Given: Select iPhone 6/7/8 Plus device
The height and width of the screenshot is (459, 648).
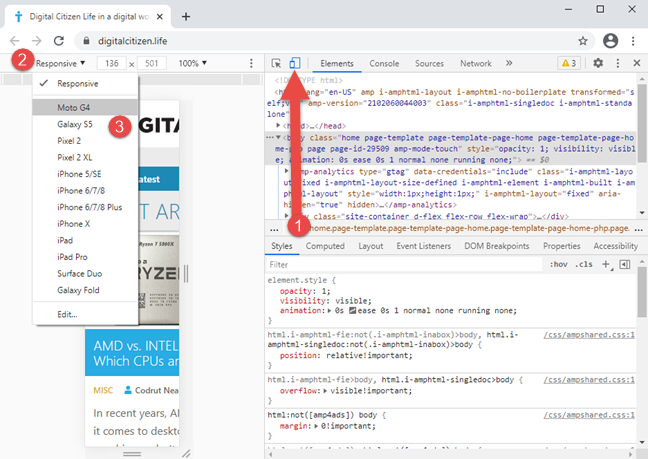Looking at the screenshot, I should [x=85, y=207].
